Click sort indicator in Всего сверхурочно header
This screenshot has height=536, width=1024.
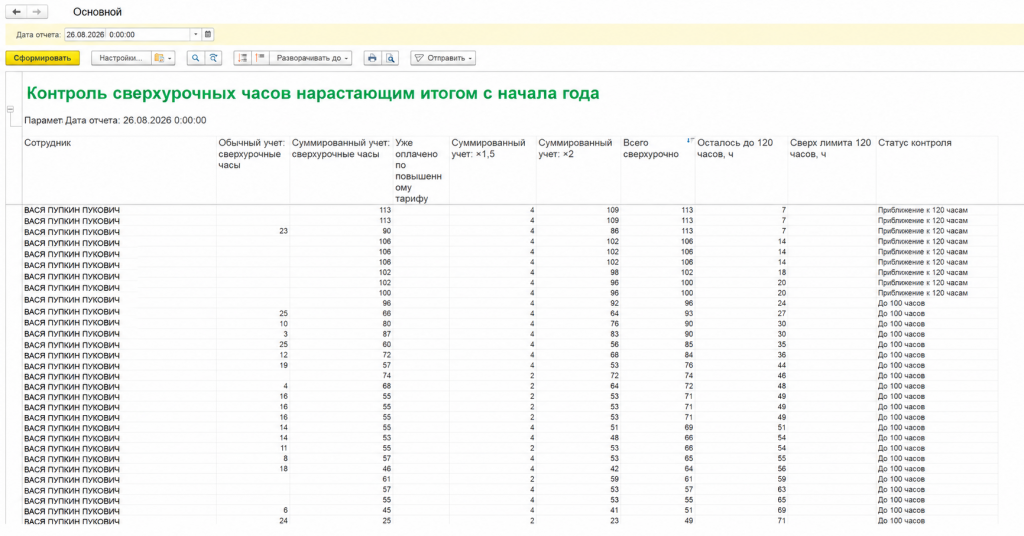coord(690,140)
